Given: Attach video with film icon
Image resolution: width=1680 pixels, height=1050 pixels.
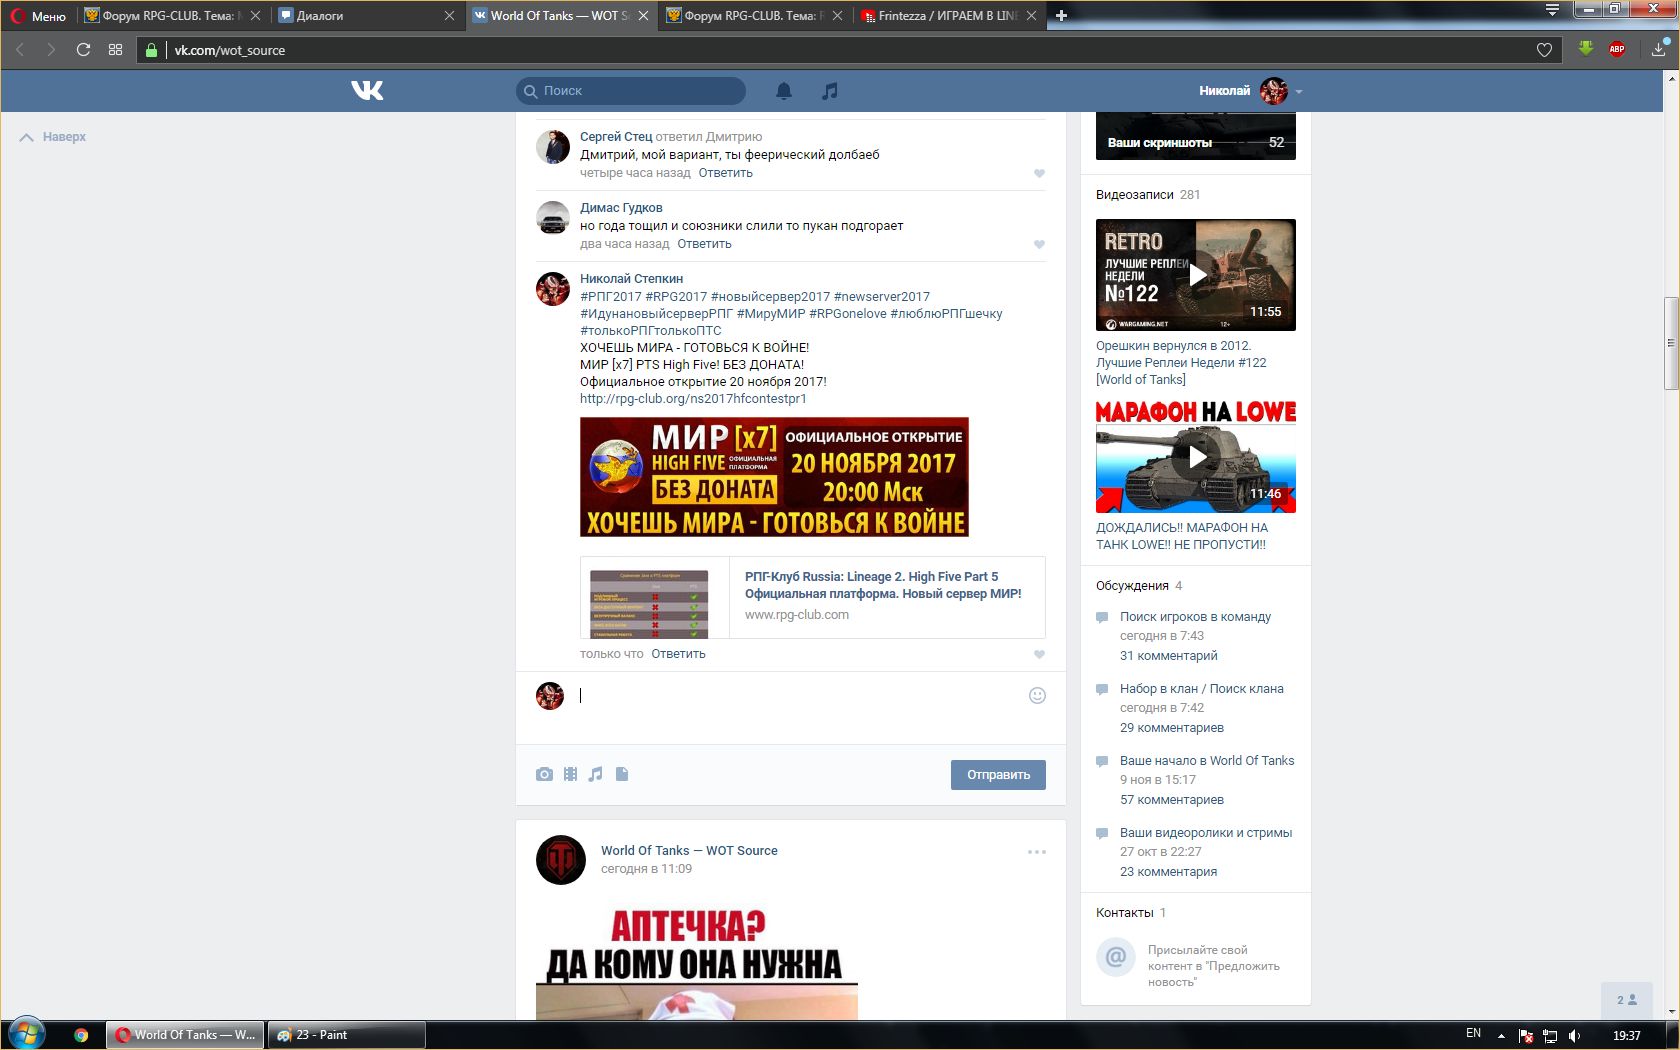Looking at the screenshot, I should pos(570,774).
